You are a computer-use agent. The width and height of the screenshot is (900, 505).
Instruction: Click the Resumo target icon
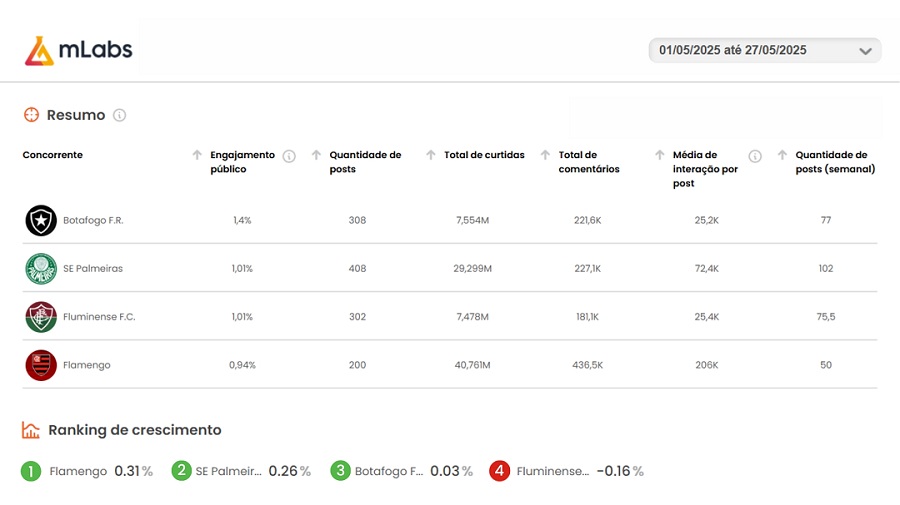click(x=32, y=115)
